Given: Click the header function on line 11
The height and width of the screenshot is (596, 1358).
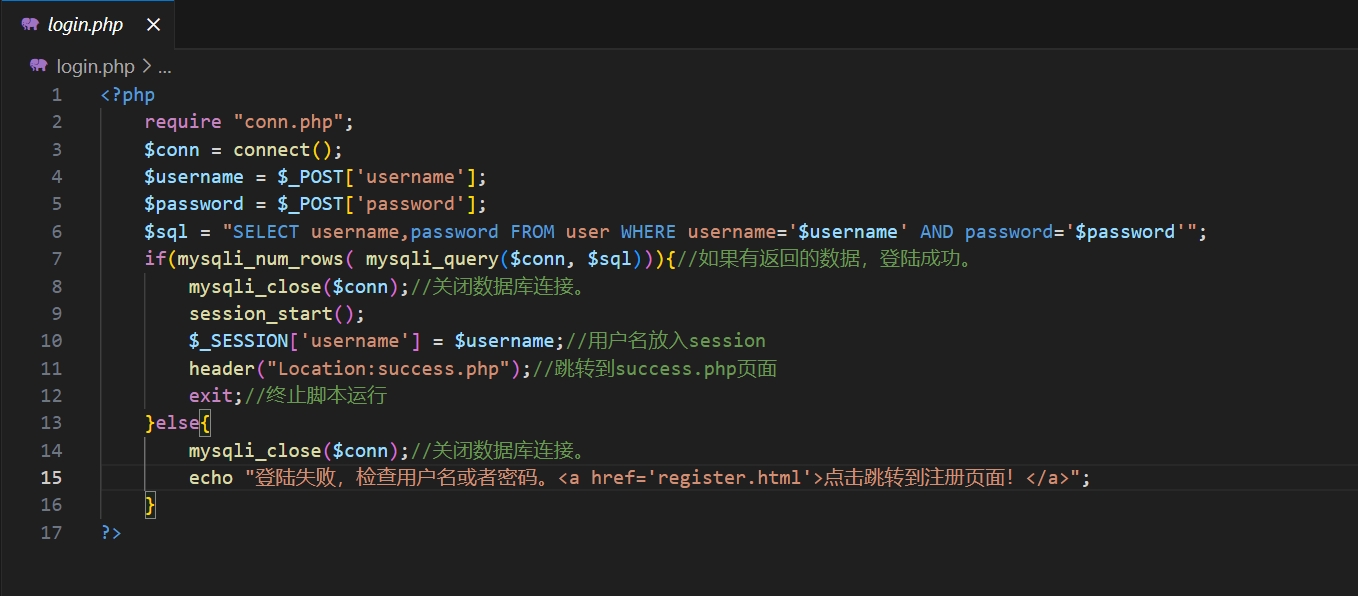Looking at the screenshot, I should pyautogui.click(x=222, y=368).
